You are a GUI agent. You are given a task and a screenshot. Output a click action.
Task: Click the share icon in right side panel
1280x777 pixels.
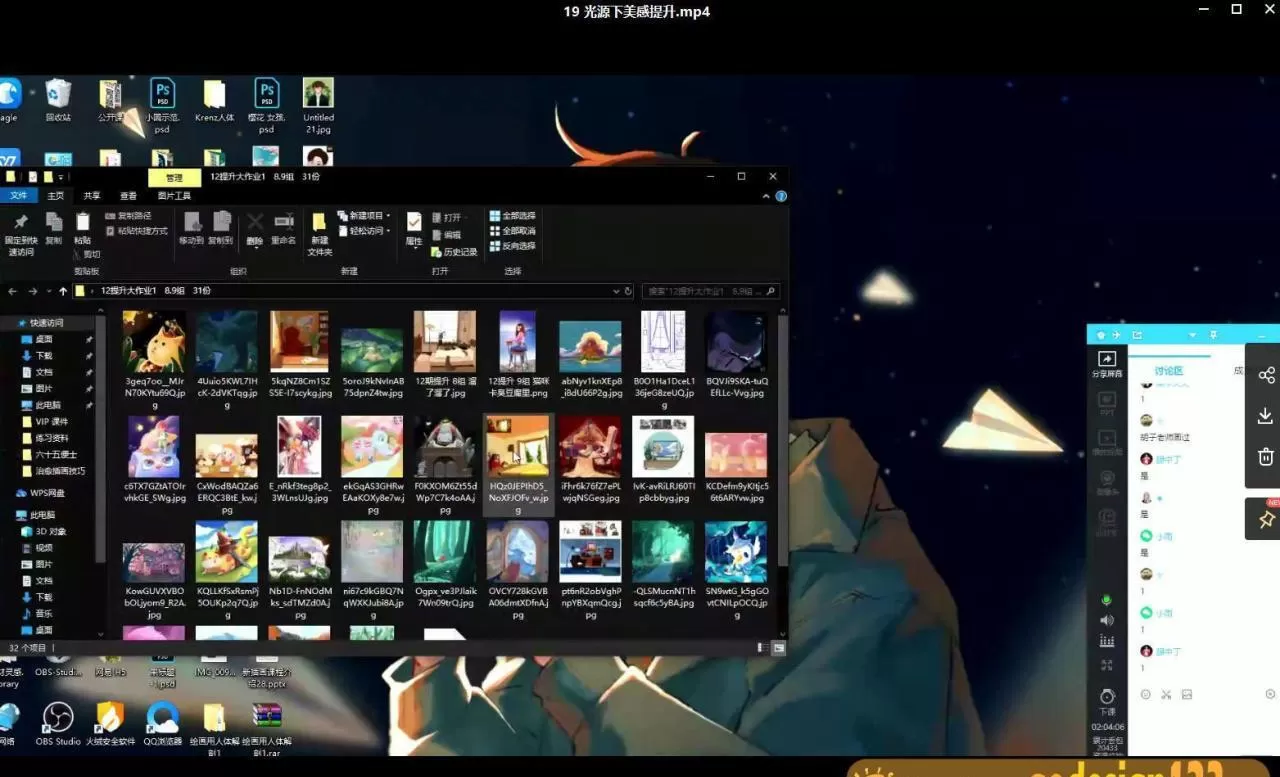coord(1266,376)
